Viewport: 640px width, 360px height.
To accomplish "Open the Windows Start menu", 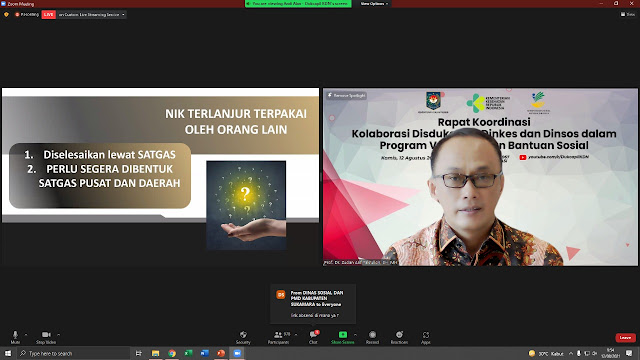I will click(8, 353).
